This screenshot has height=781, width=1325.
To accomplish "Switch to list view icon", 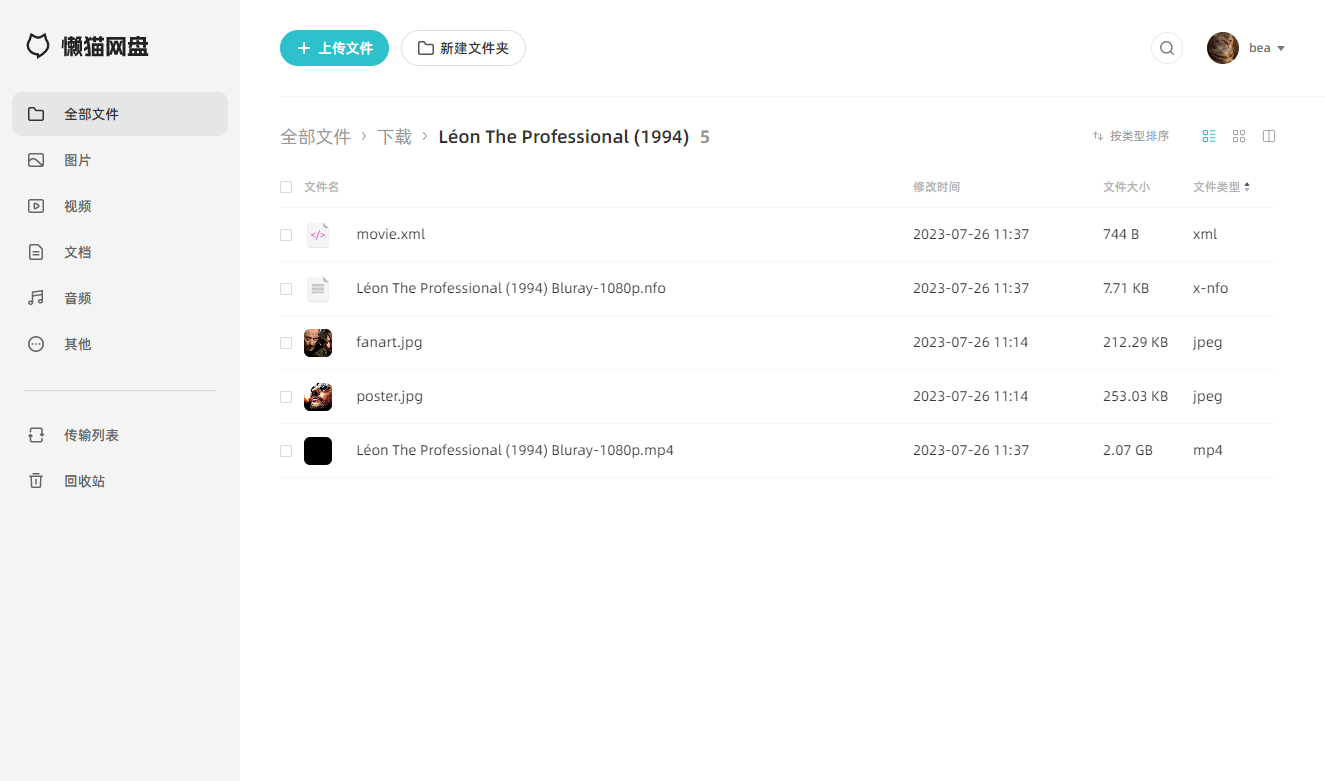I will tap(1209, 136).
